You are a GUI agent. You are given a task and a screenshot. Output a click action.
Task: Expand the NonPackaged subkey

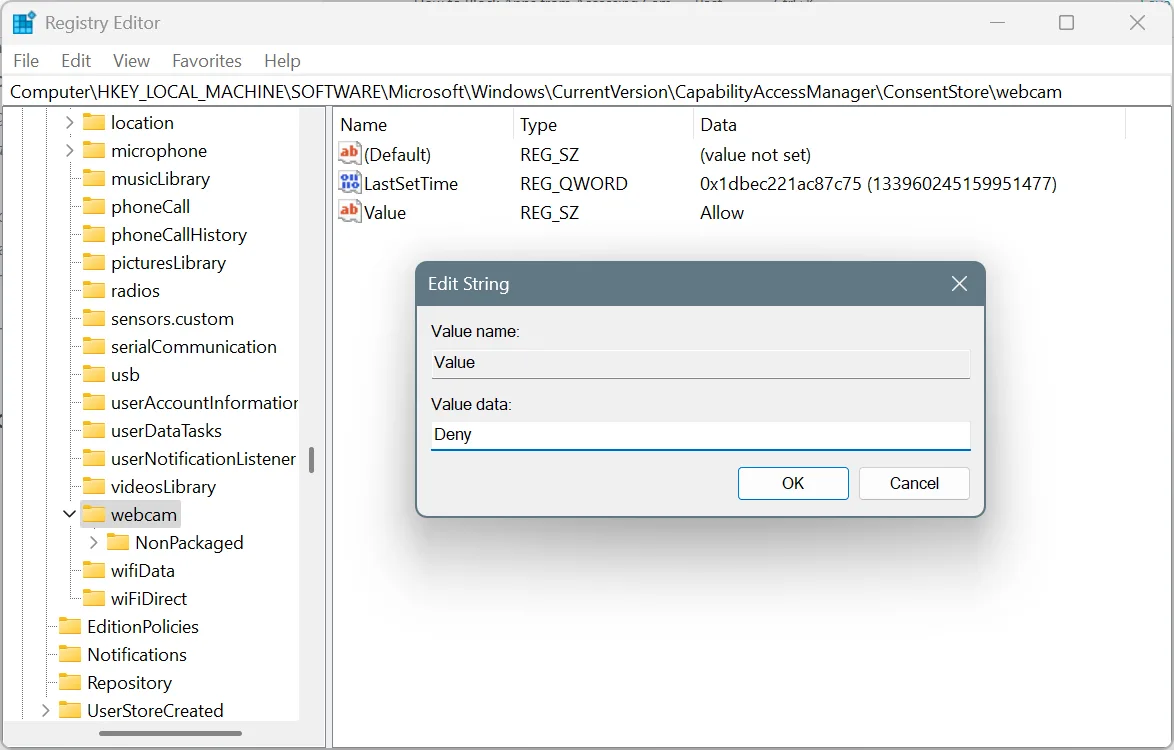94,542
